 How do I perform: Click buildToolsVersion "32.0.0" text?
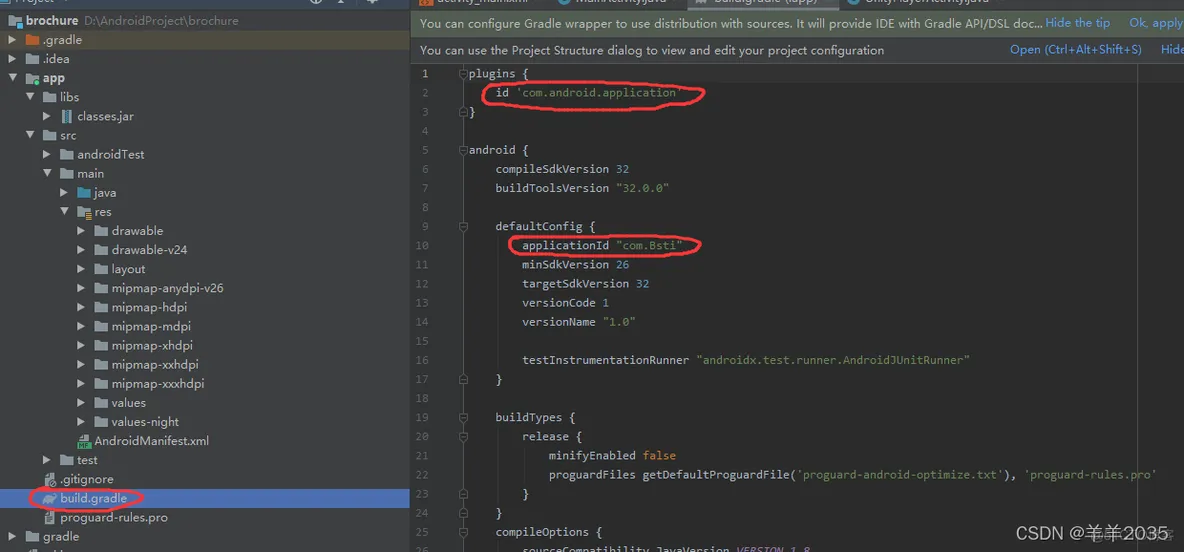(x=583, y=188)
